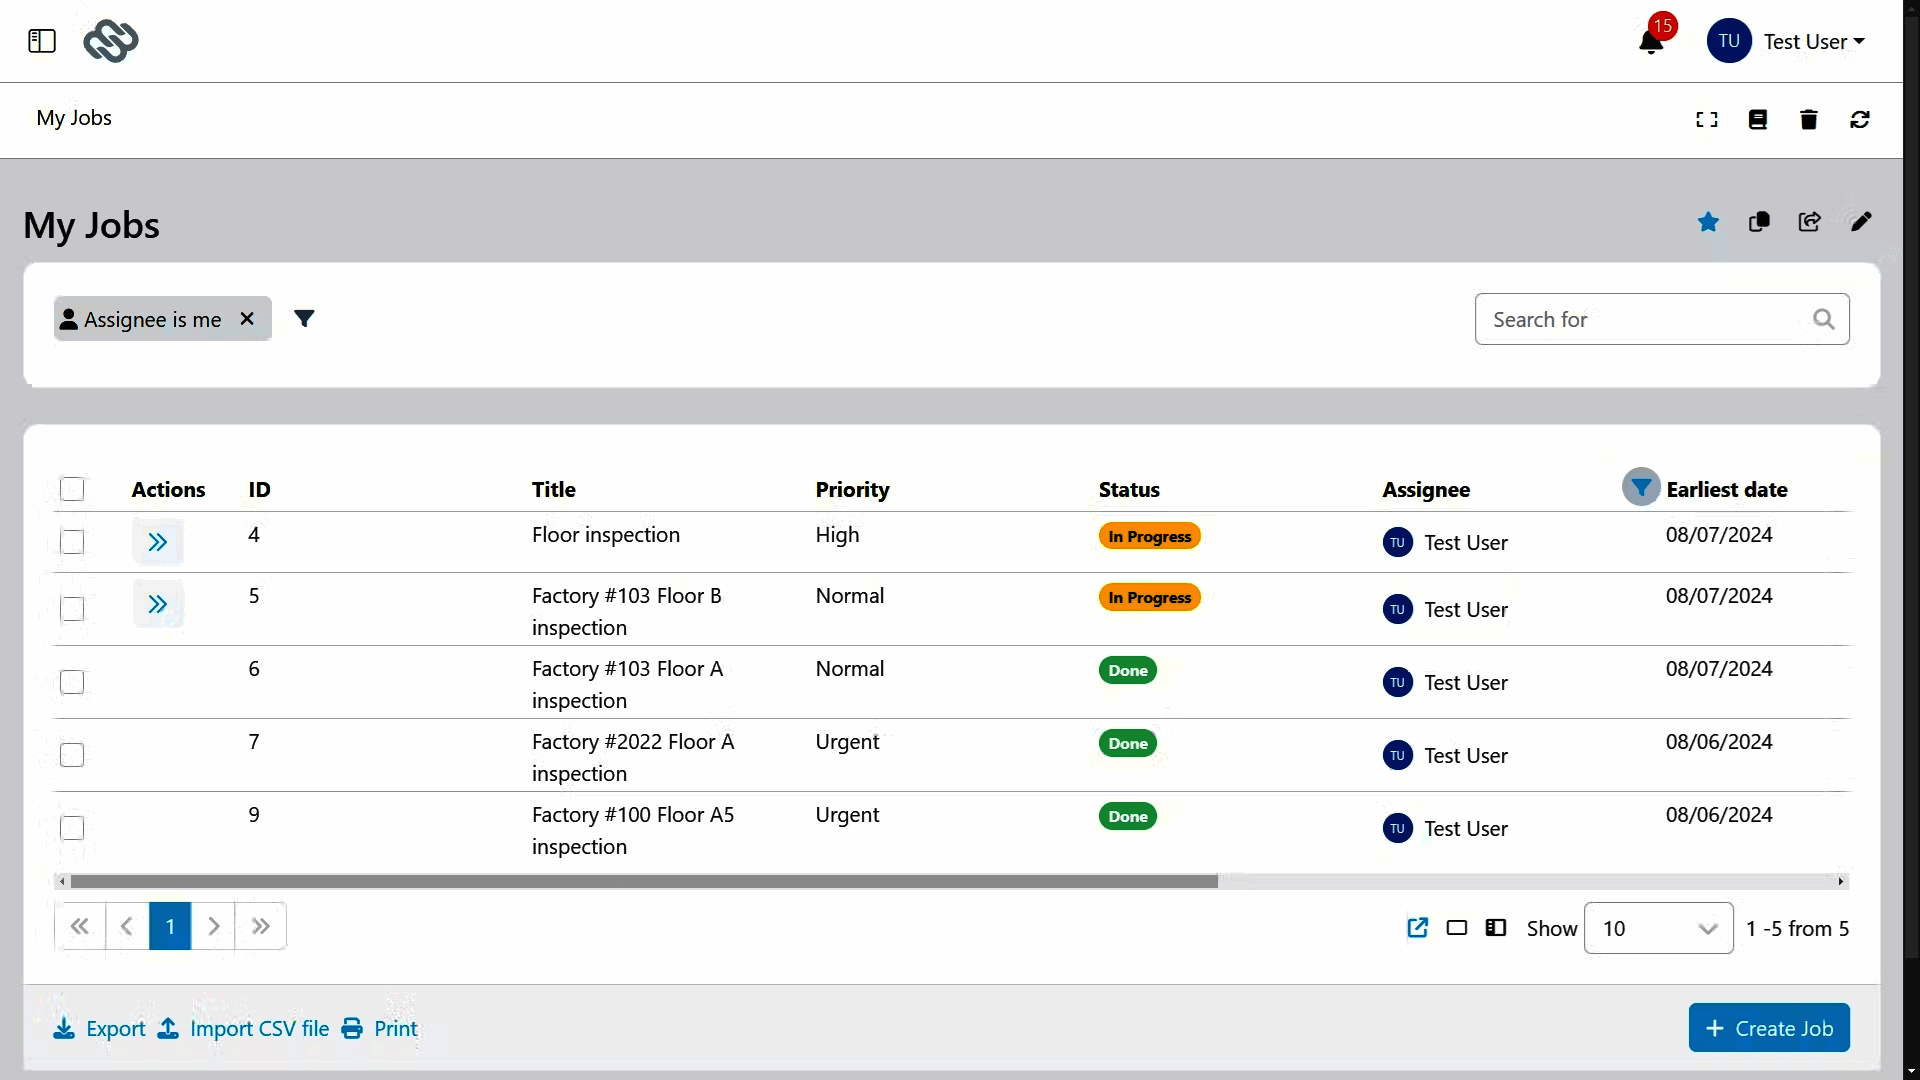Click Test User assignee in job 7 row

tap(1446, 755)
